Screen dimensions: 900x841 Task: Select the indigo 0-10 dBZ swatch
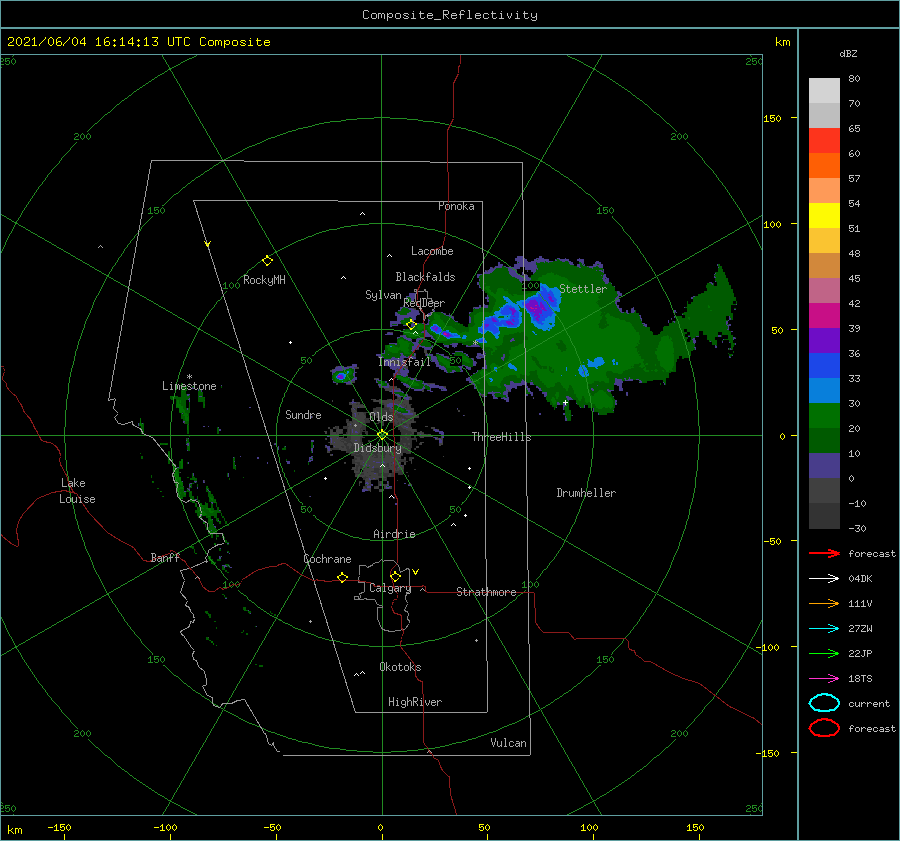click(824, 465)
